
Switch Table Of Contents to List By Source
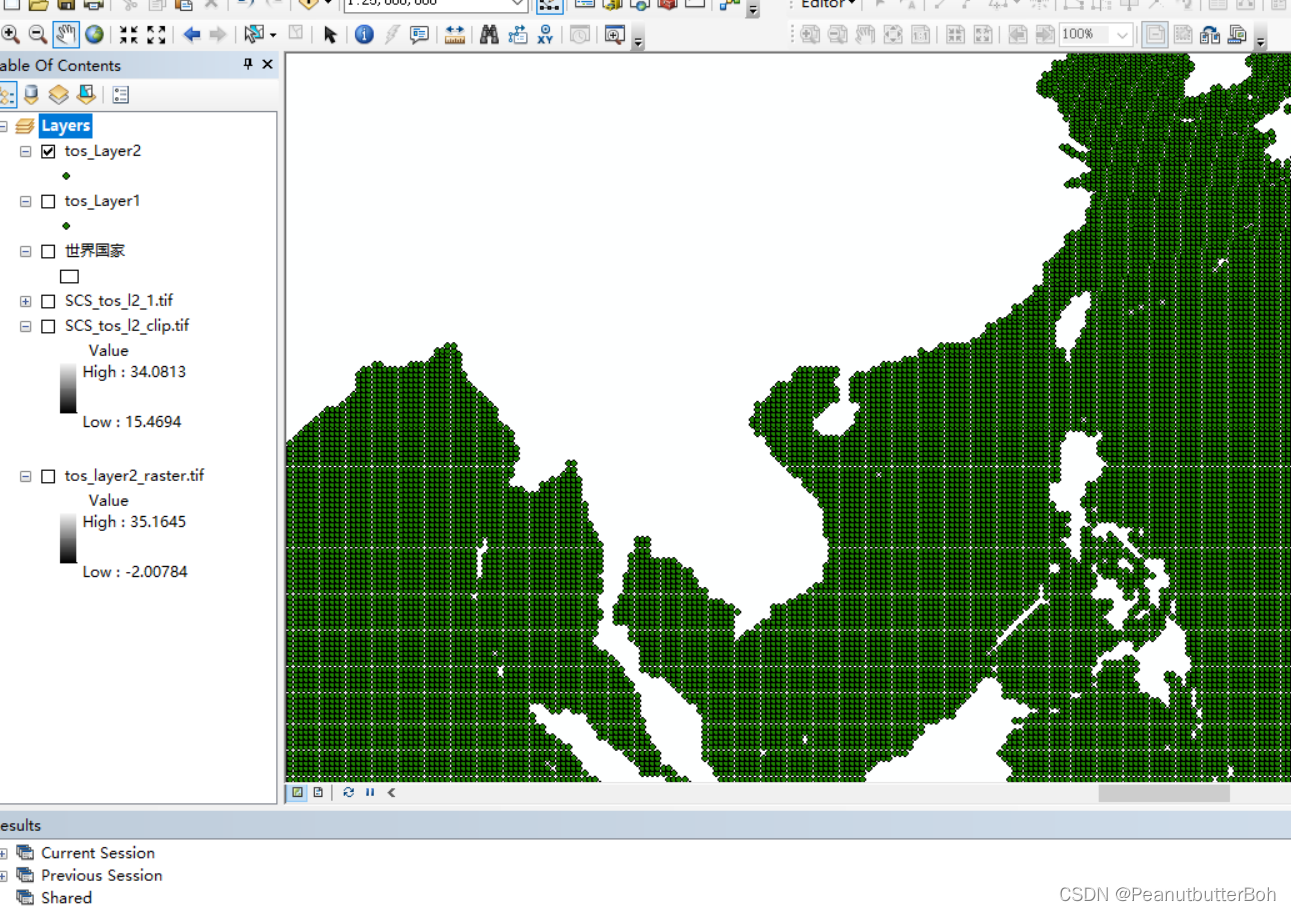point(31,94)
